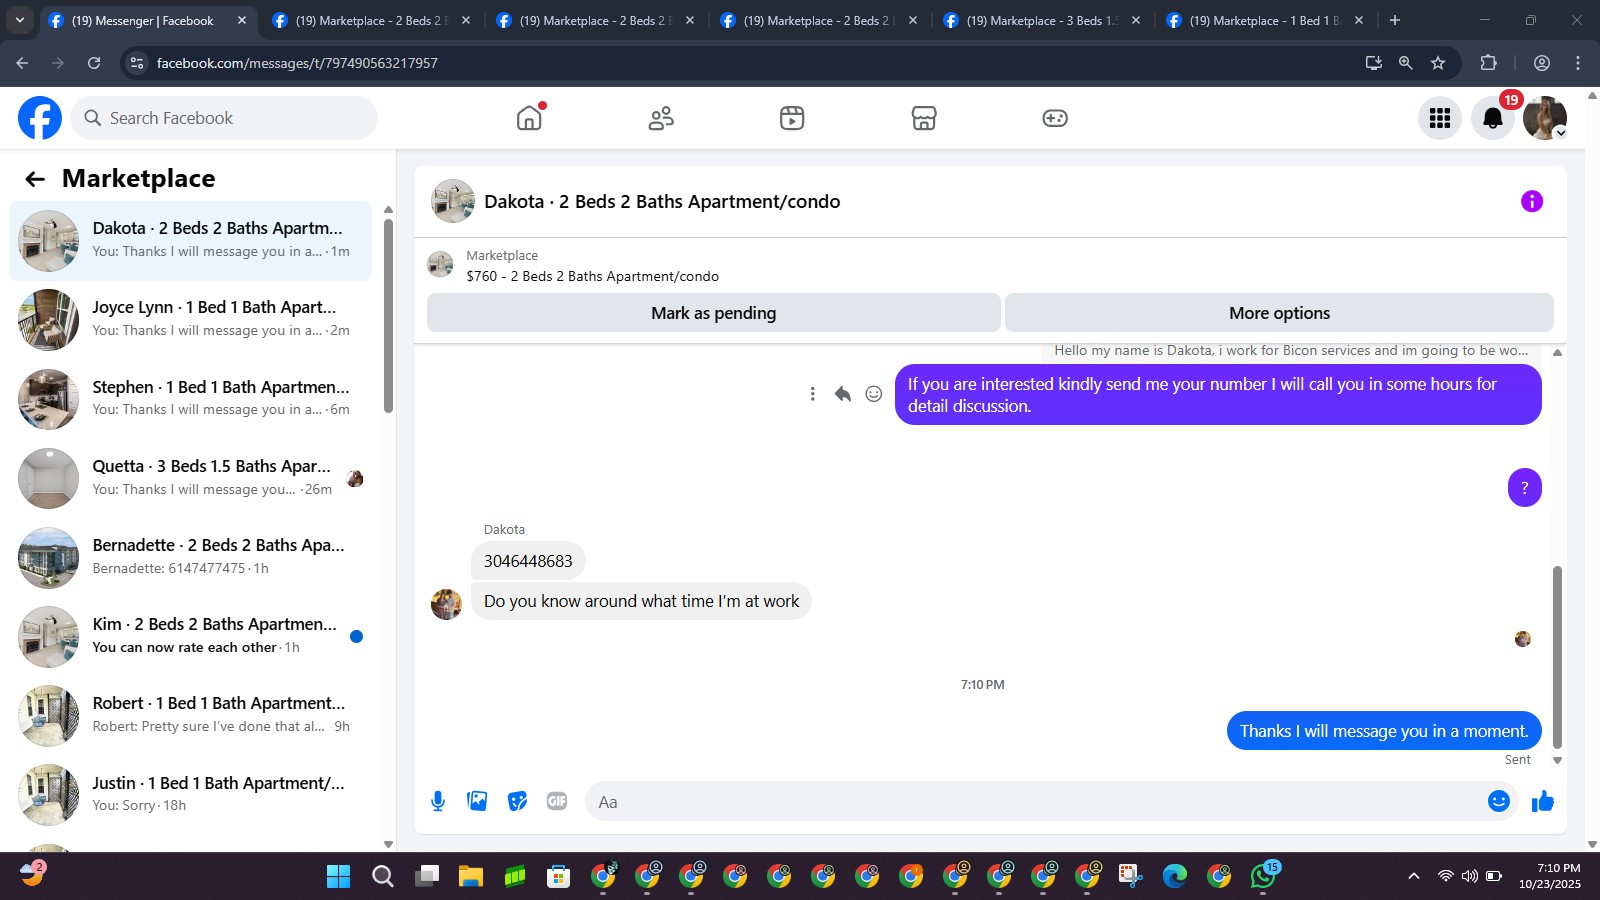
Task: Show hidden system tray icons
Action: 1414,876
